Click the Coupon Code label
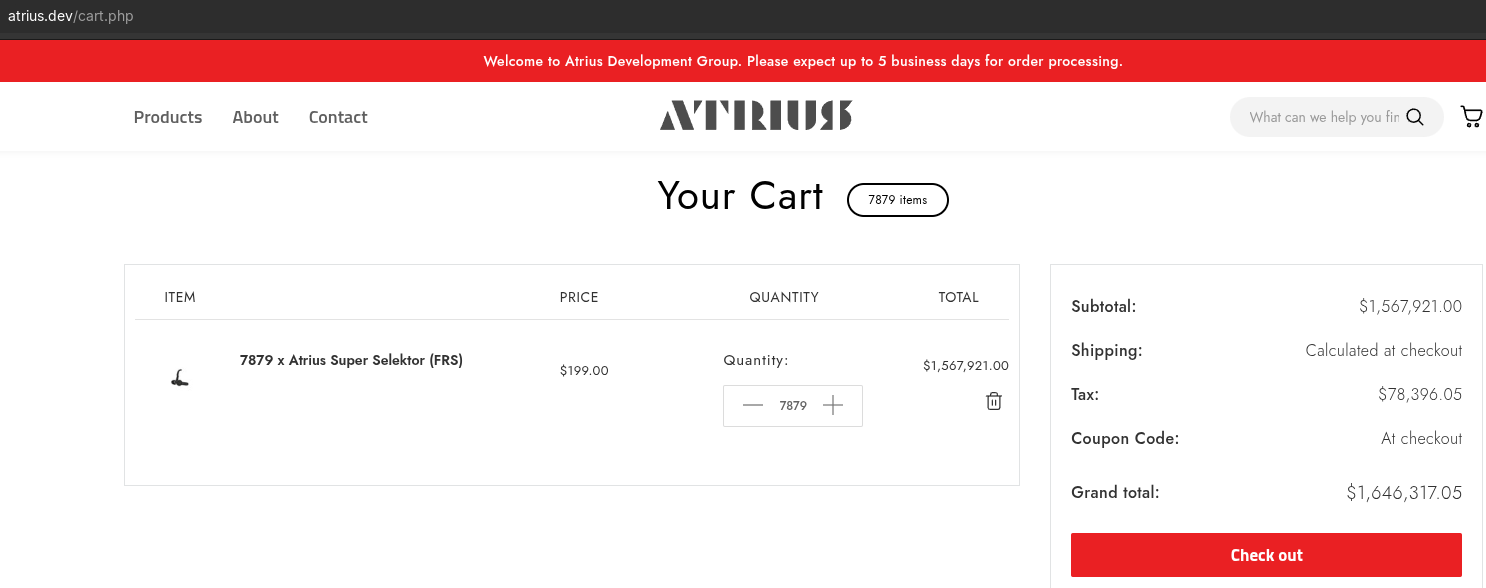1486x588 pixels. [x=1125, y=438]
